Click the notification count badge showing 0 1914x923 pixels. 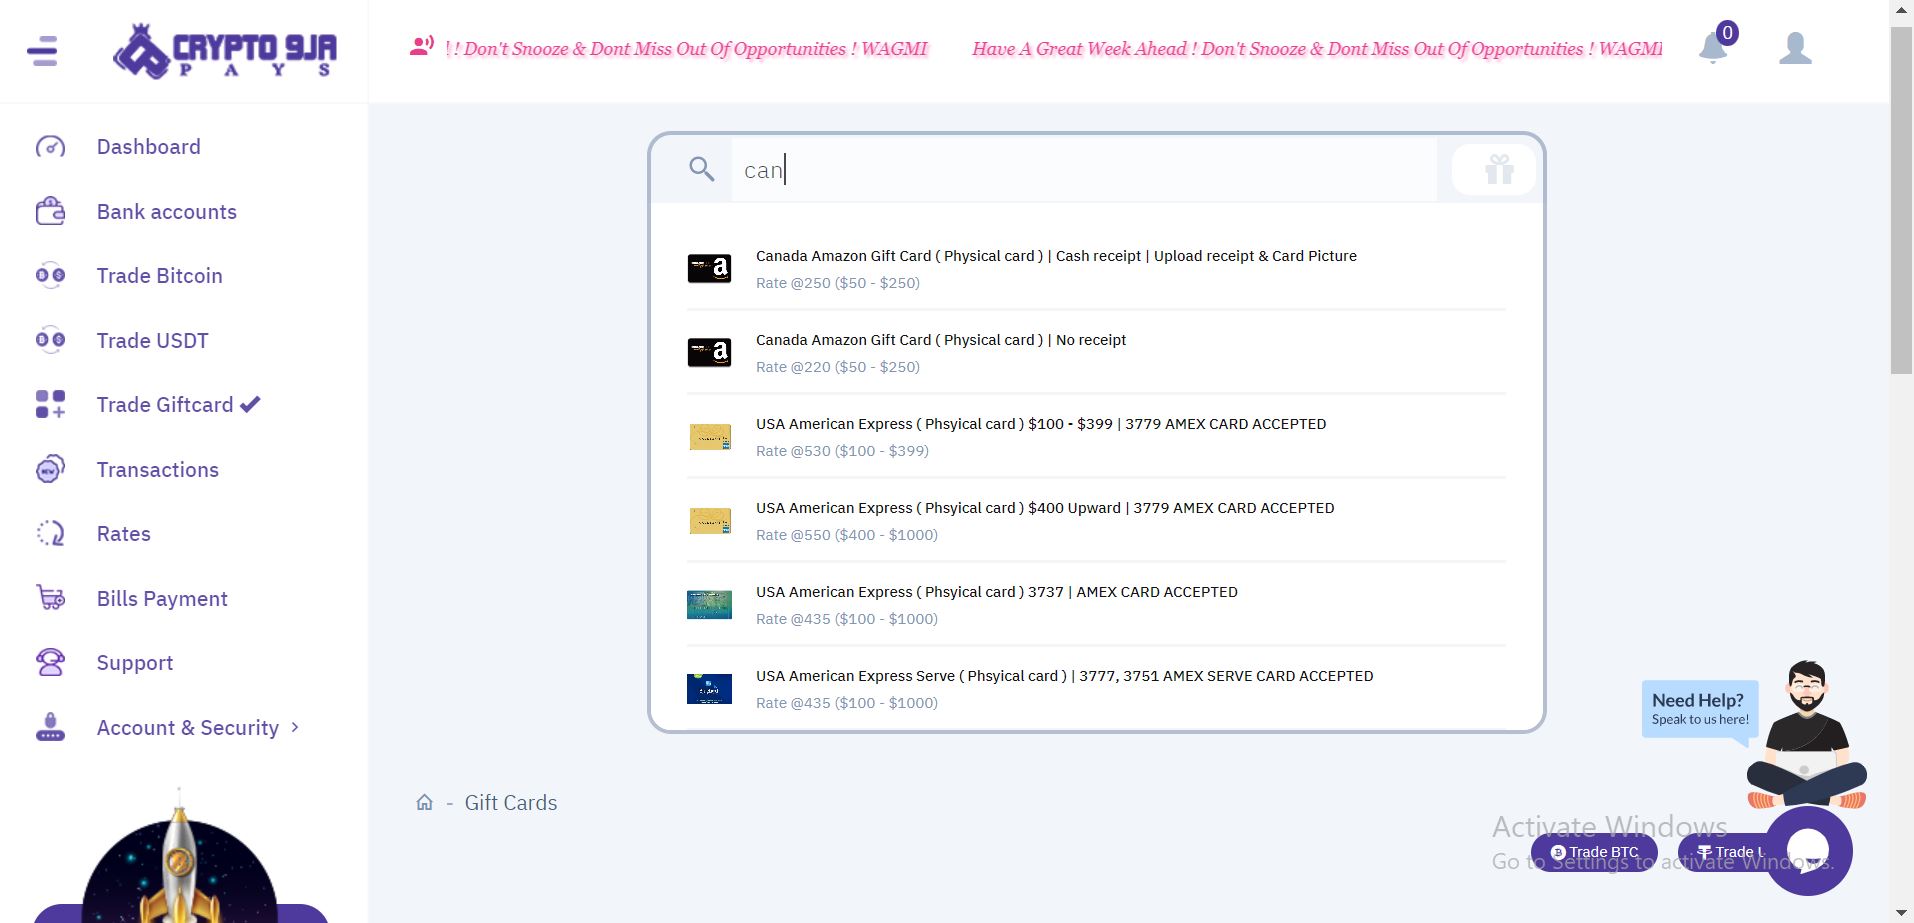[x=1727, y=33]
